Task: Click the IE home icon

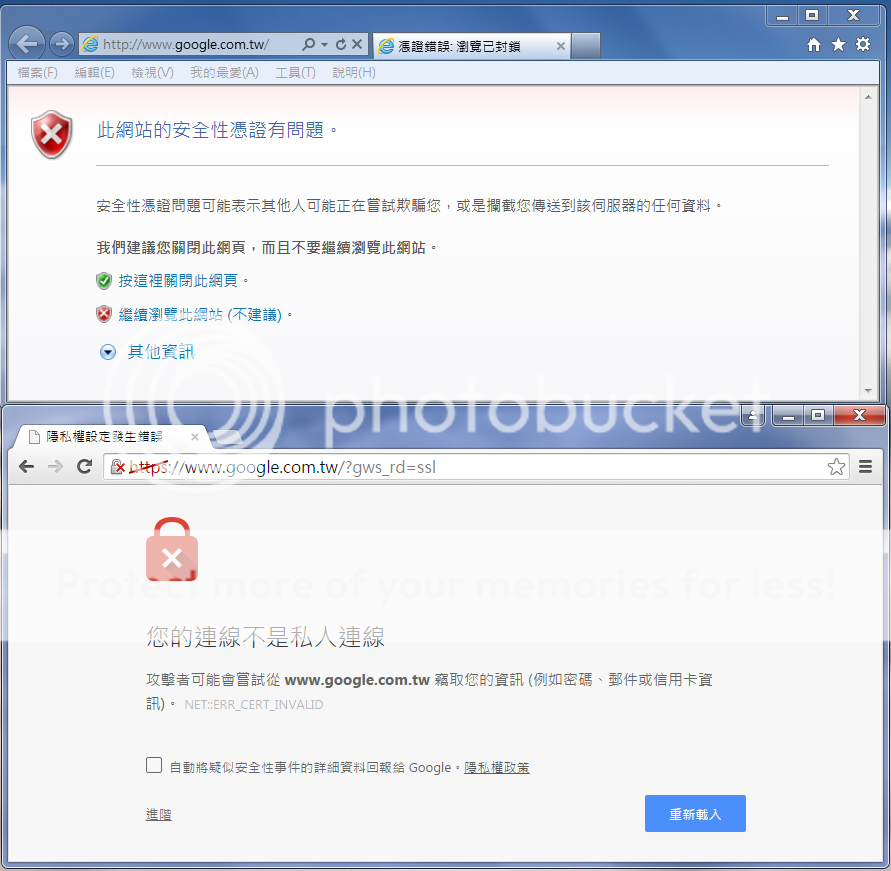Action: (814, 45)
